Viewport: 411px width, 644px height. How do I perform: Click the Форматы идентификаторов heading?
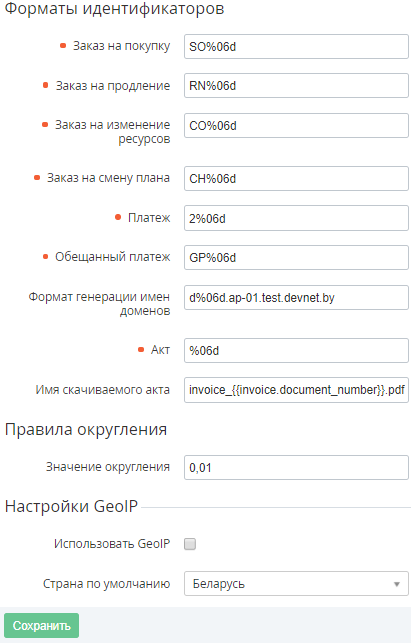coord(115,9)
